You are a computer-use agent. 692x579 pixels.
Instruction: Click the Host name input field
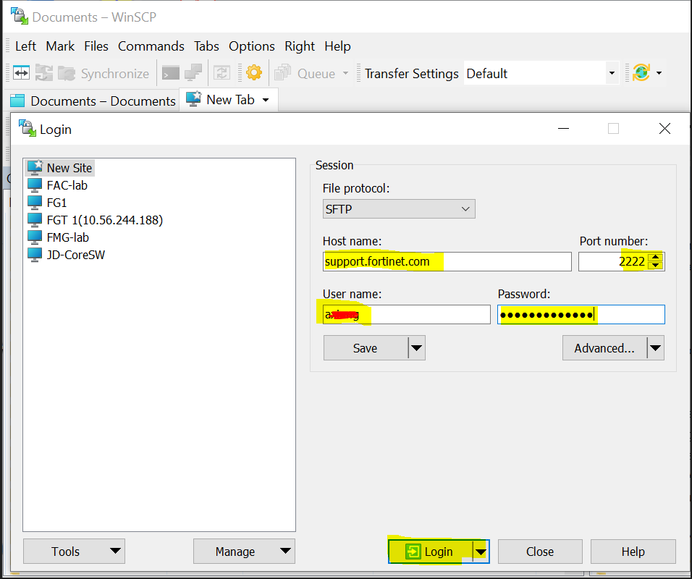[x=447, y=262]
